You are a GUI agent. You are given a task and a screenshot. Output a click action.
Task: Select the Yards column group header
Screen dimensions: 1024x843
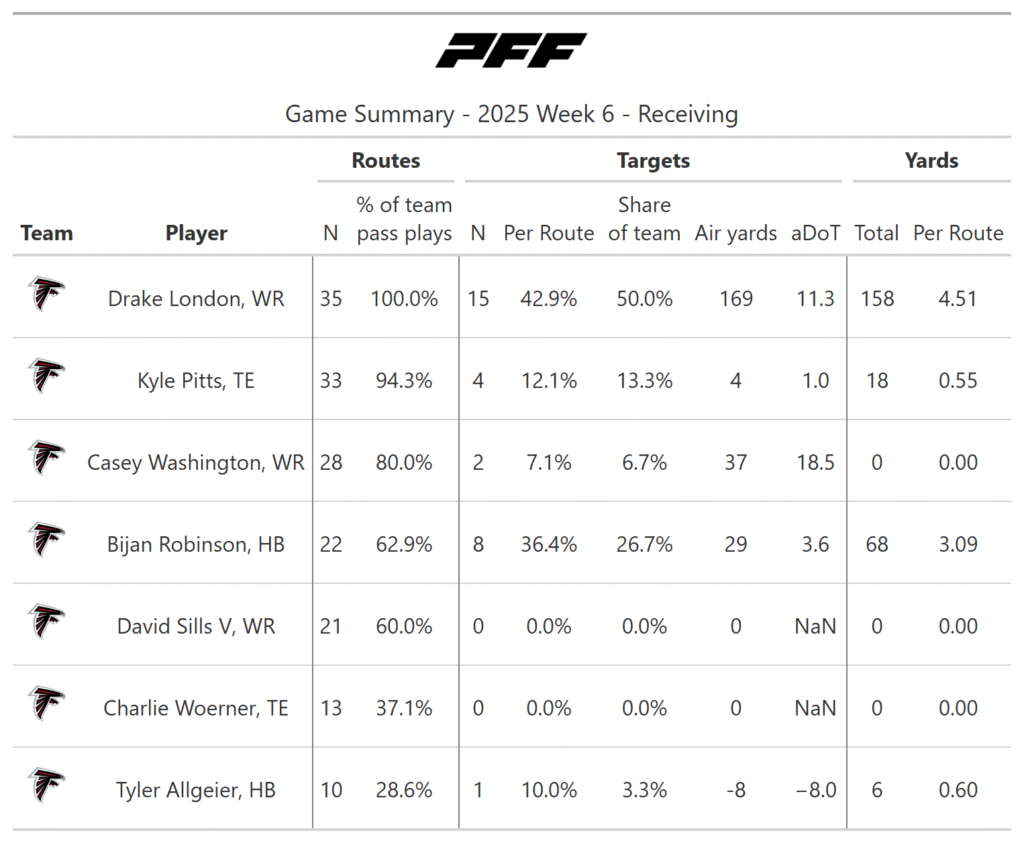pos(931,160)
